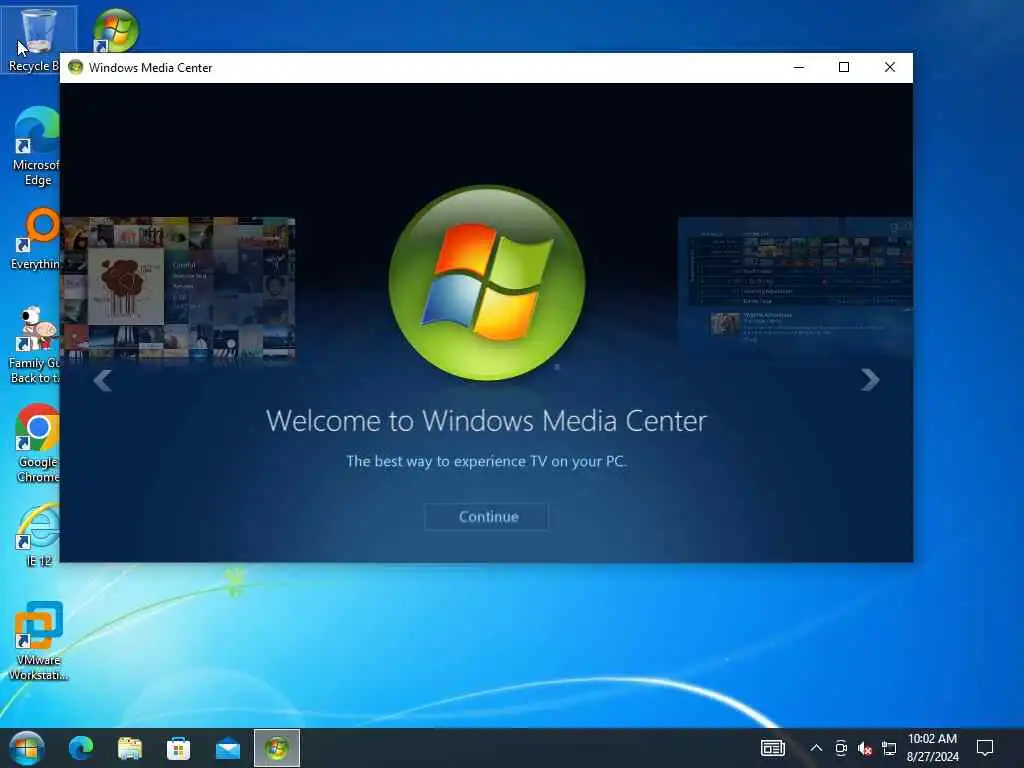The image size is (1024, 768).
Task: Open the clock and date flyout
Action: pos(933,748)
